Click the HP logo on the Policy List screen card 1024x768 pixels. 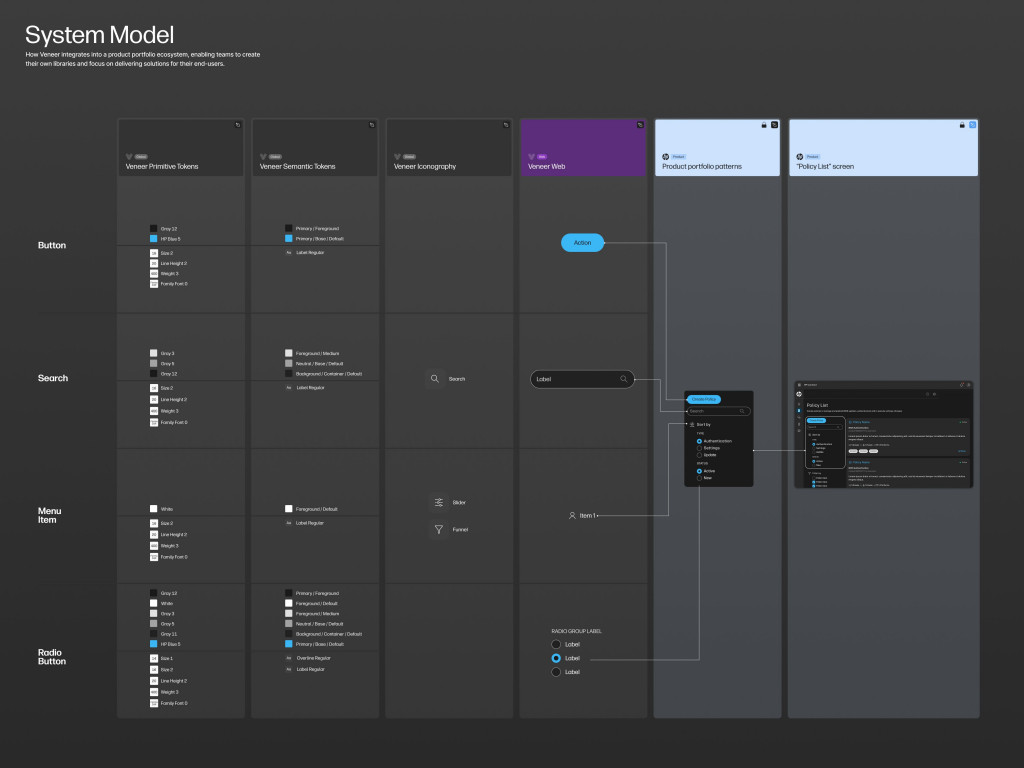tap(800, 156)
